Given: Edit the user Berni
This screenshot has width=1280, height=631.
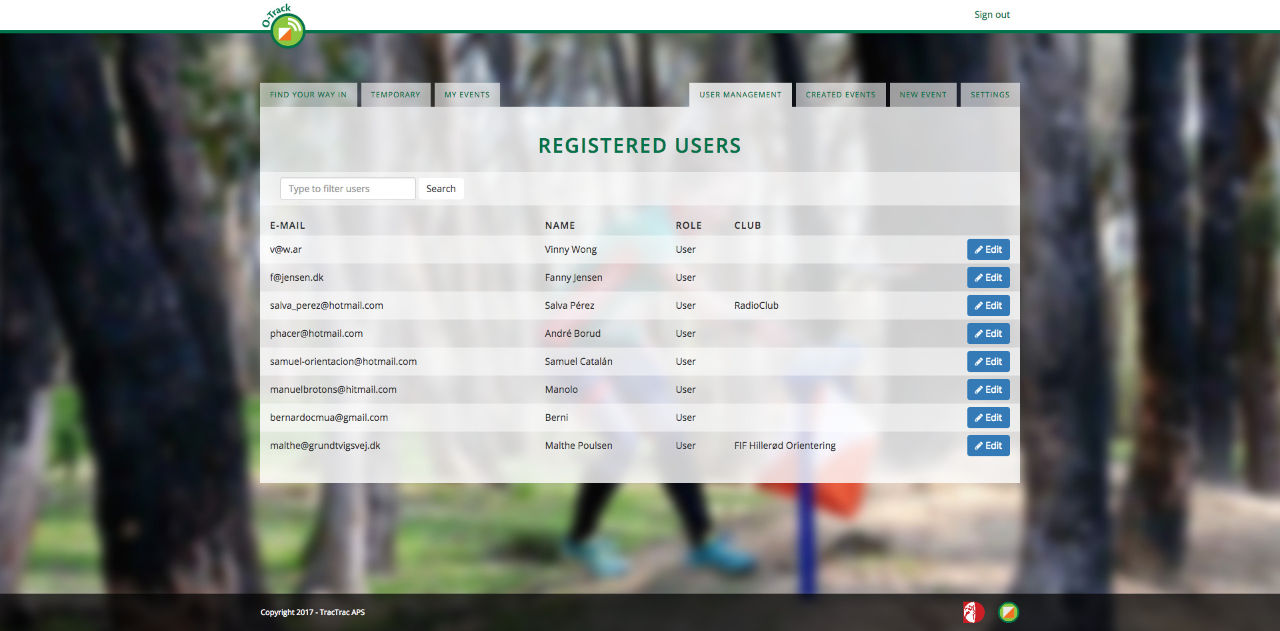Looking at the screenshot, I should (x=988, y=418).
